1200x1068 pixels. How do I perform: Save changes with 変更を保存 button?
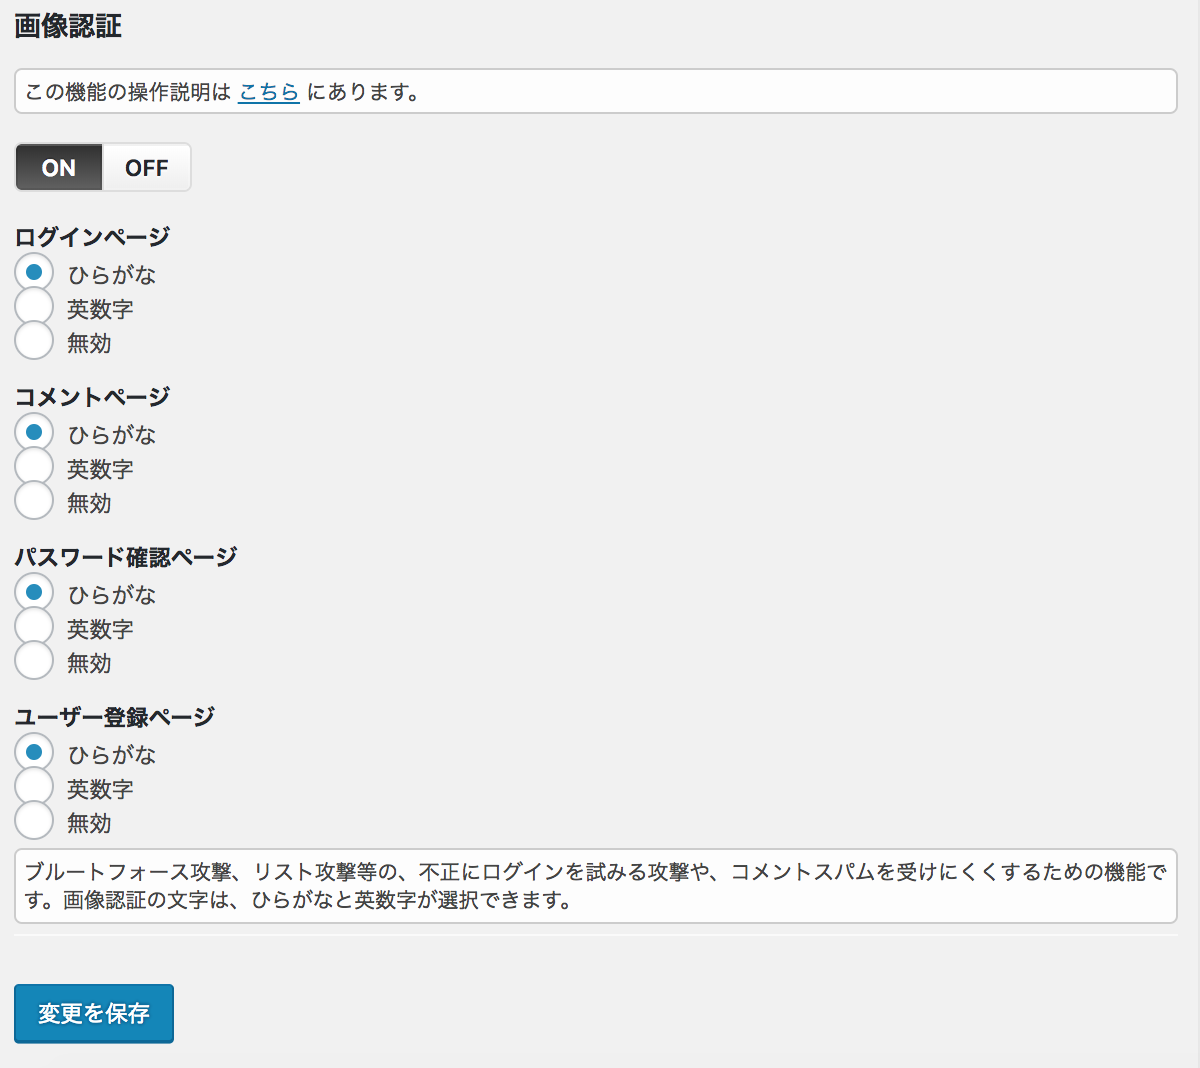pyautogui.click(x=94, y=1013)
